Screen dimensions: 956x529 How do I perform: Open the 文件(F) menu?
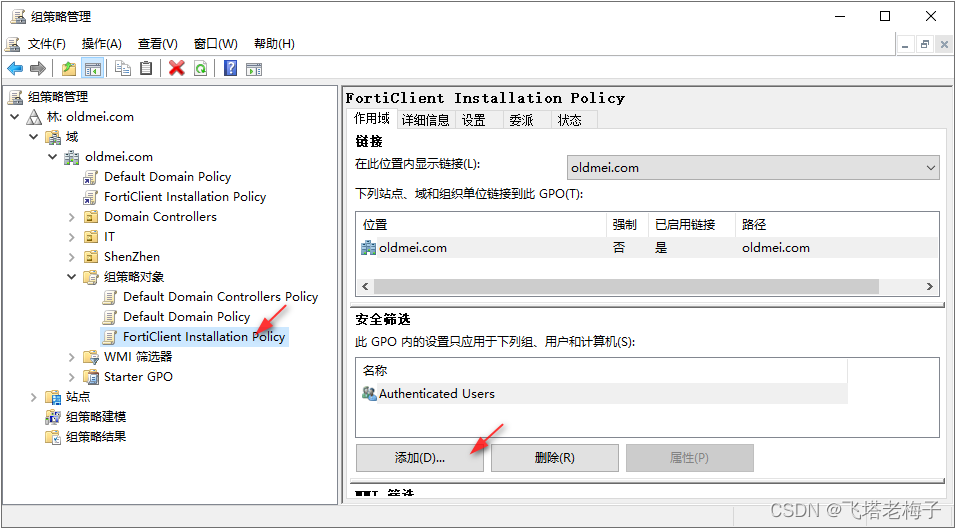click(47, 44)
